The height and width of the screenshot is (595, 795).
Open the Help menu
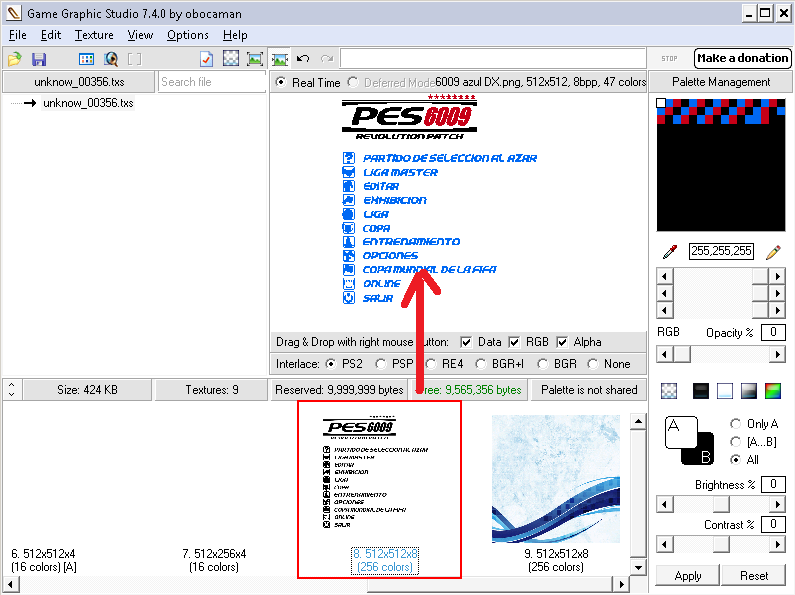235,35
